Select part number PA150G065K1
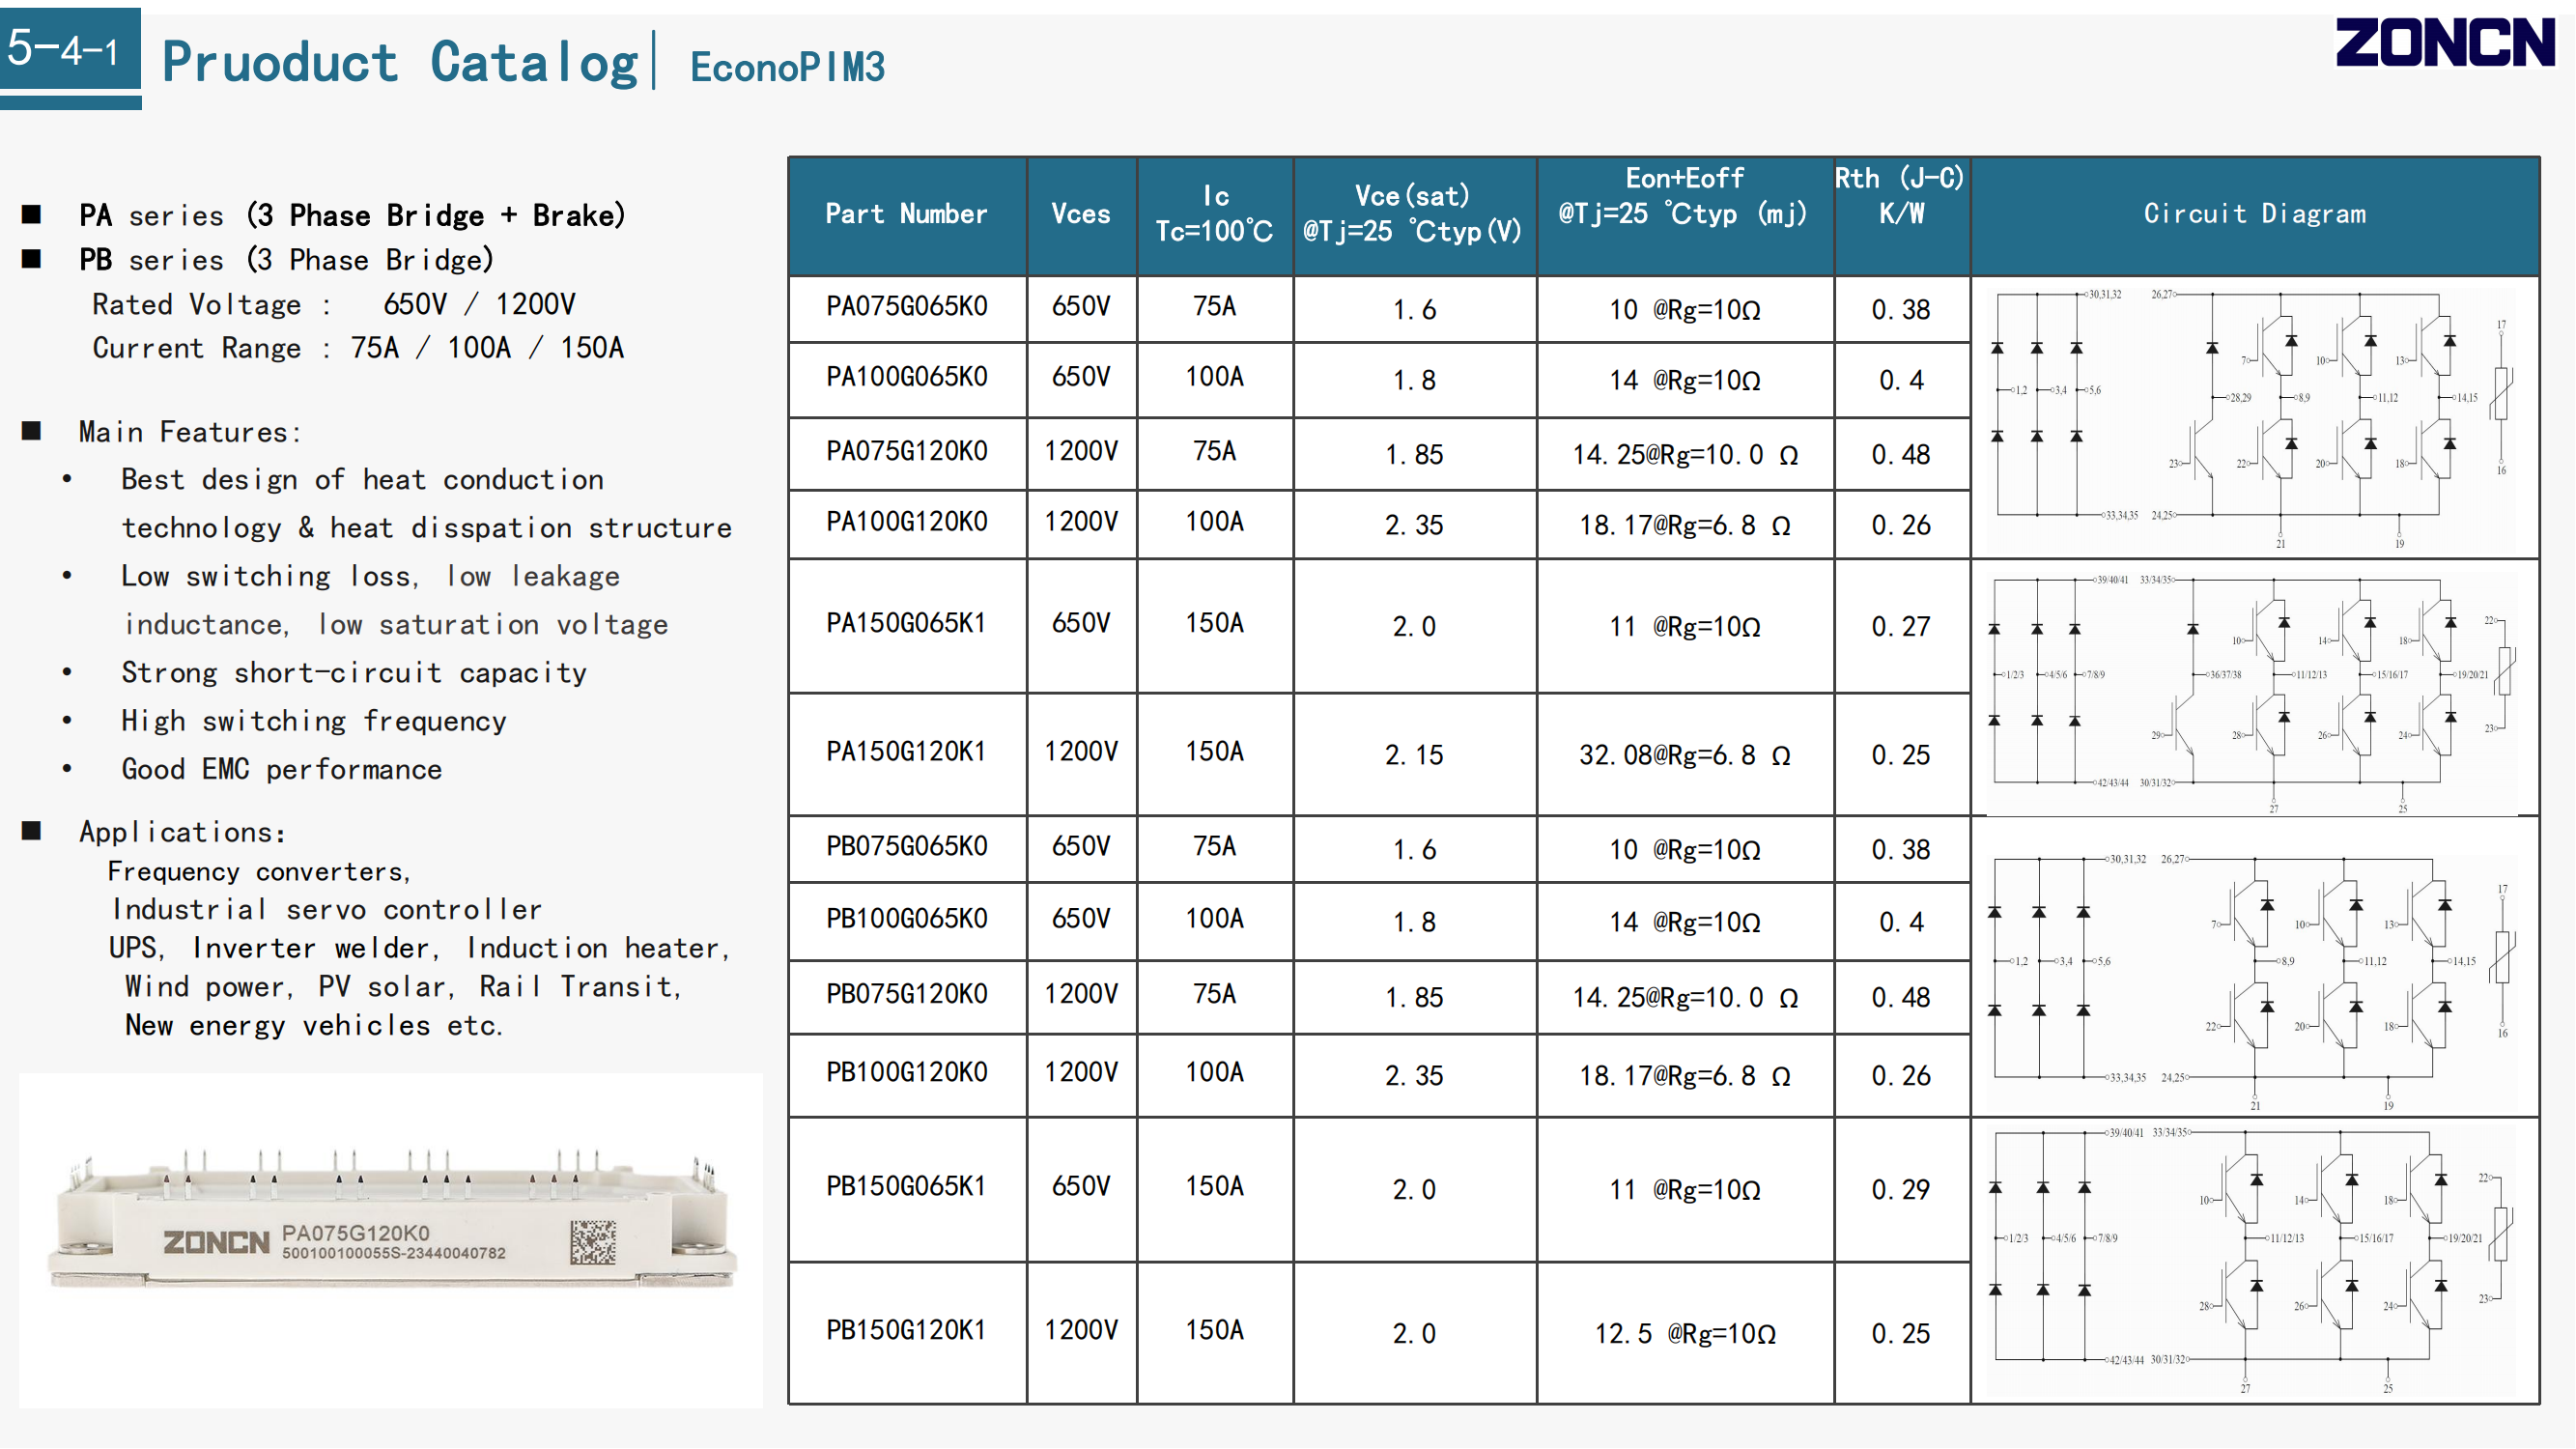This screenshot has height=1449, width=2576. click(x=906, y=623)
